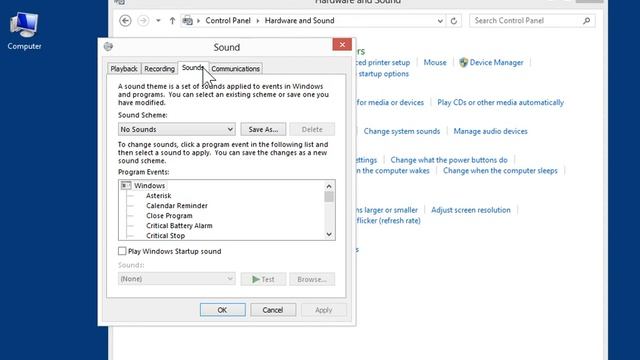This screenshot has width=640, height=360.
Task: Switch to the Playback tab
Action: (x=124, y=69)
